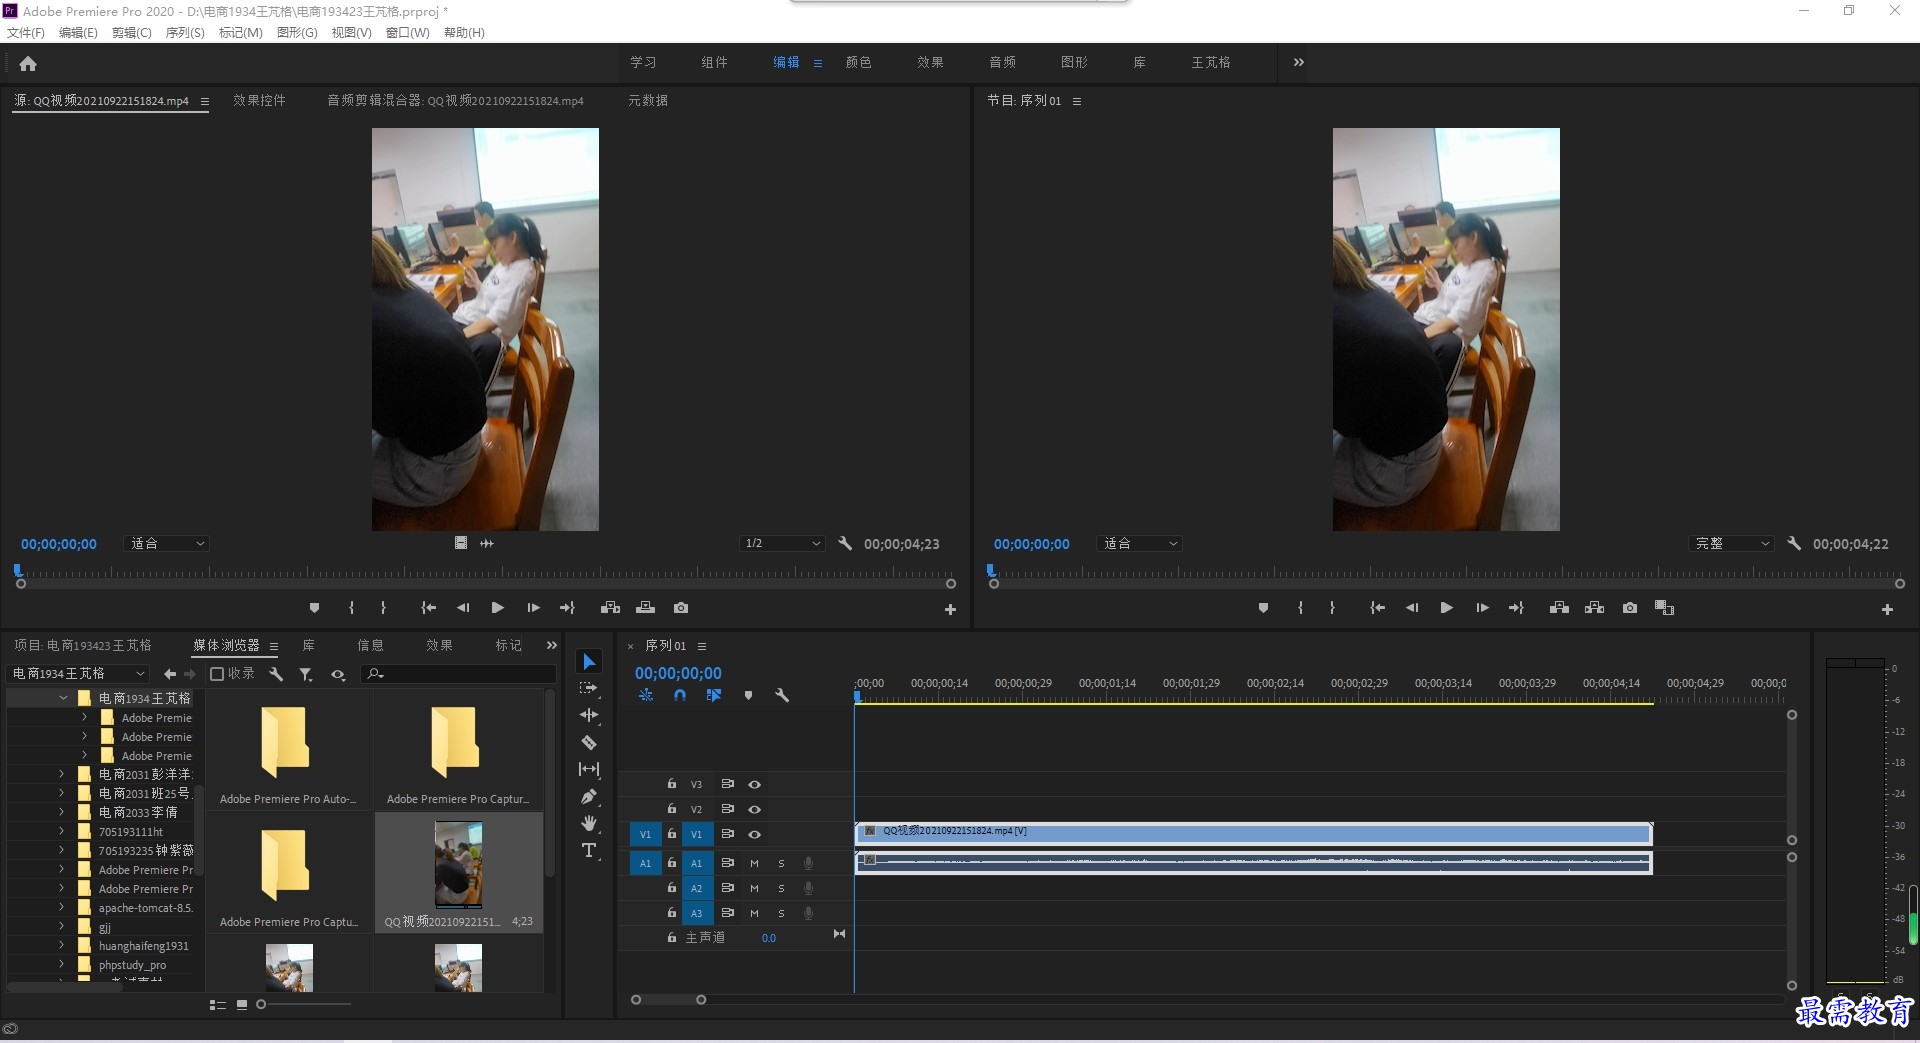Open source monitor settings wrench
The height and width of the screenshot is (1043, 1920).
[x=845, y=543]
